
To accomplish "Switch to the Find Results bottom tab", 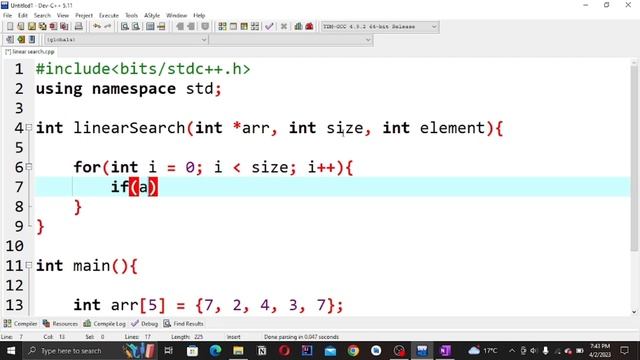I will (184, 324).
